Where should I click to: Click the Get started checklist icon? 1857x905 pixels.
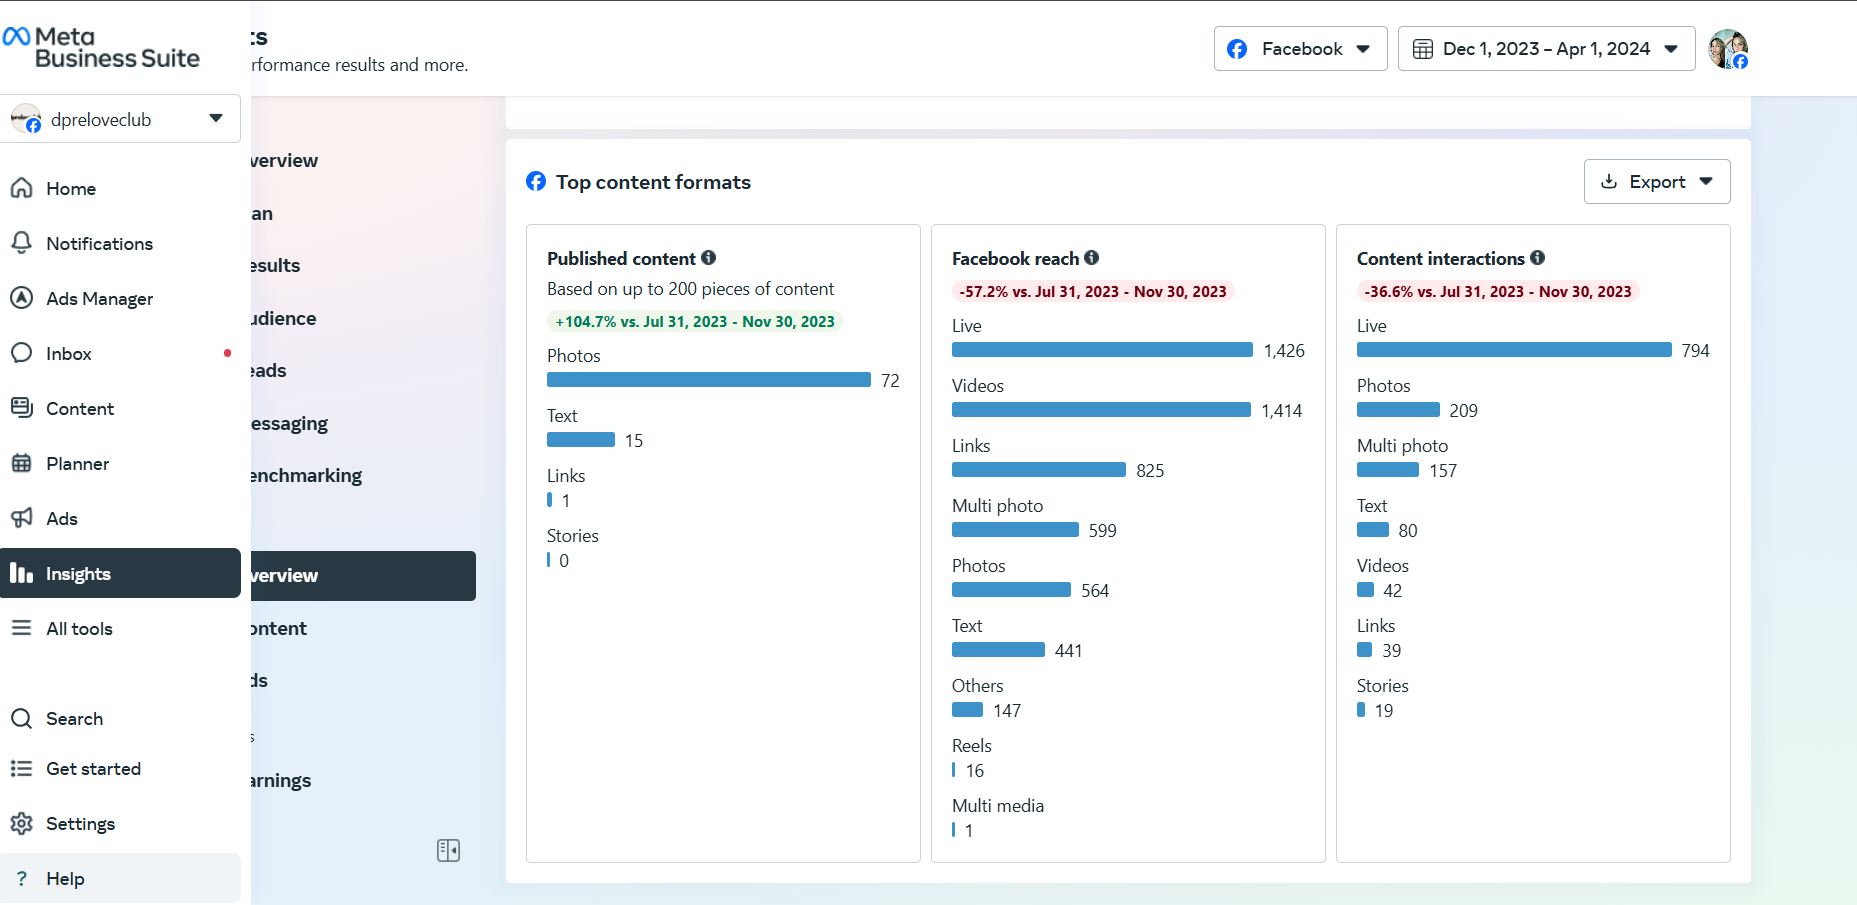point(21,768)
